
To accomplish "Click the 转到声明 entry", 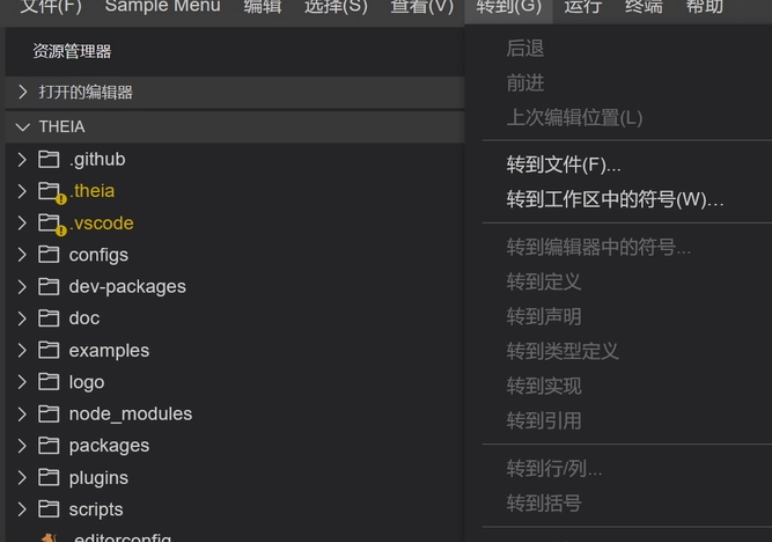I will click(x=544, y=317).
